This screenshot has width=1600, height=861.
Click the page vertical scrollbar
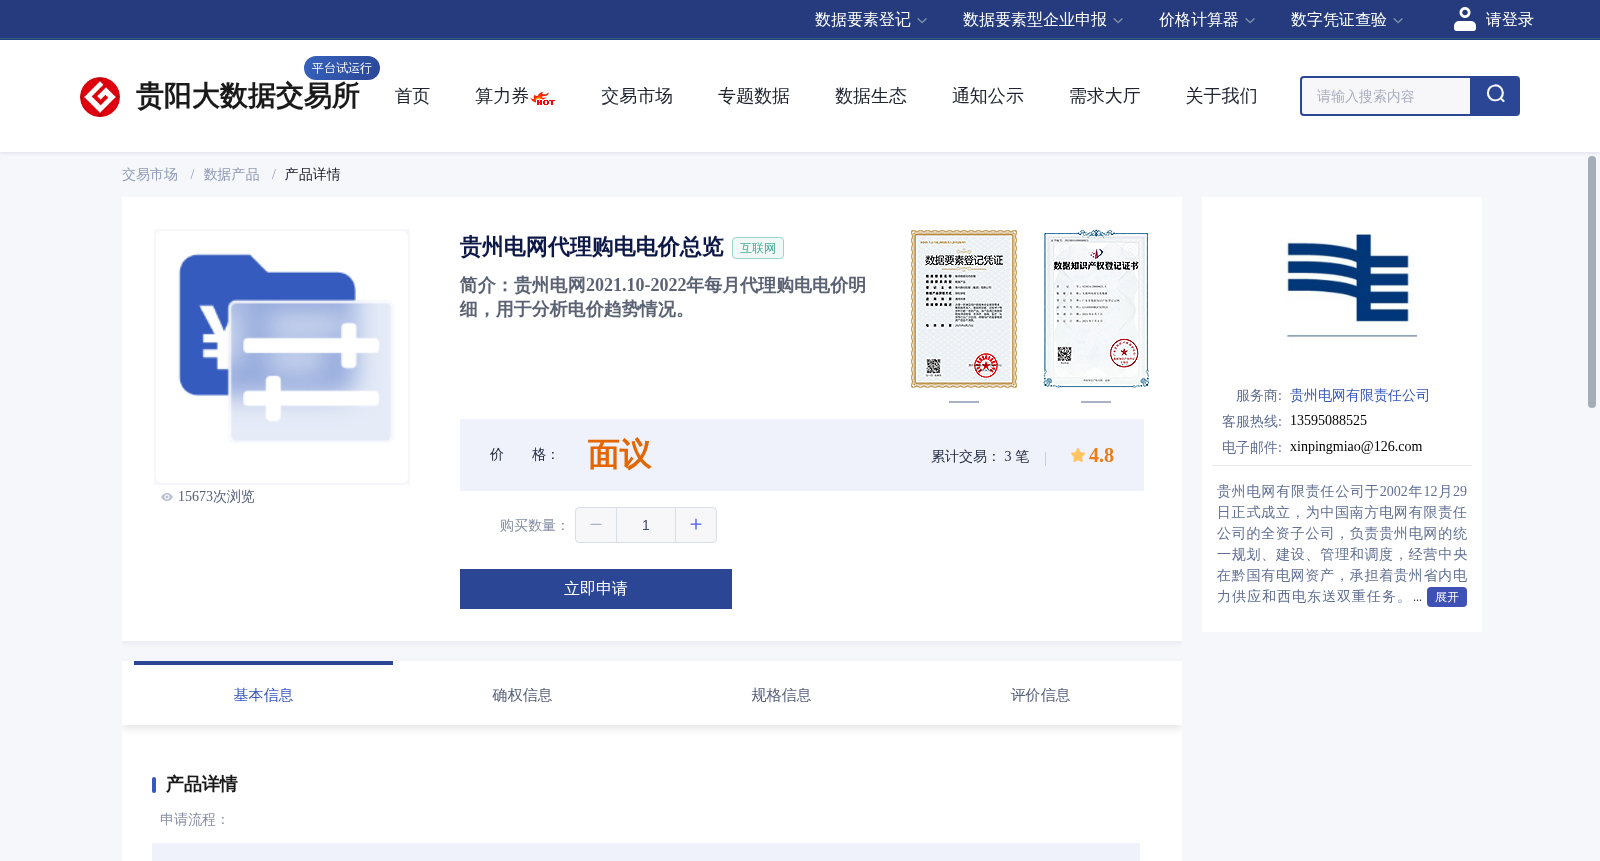[1592, 282]
